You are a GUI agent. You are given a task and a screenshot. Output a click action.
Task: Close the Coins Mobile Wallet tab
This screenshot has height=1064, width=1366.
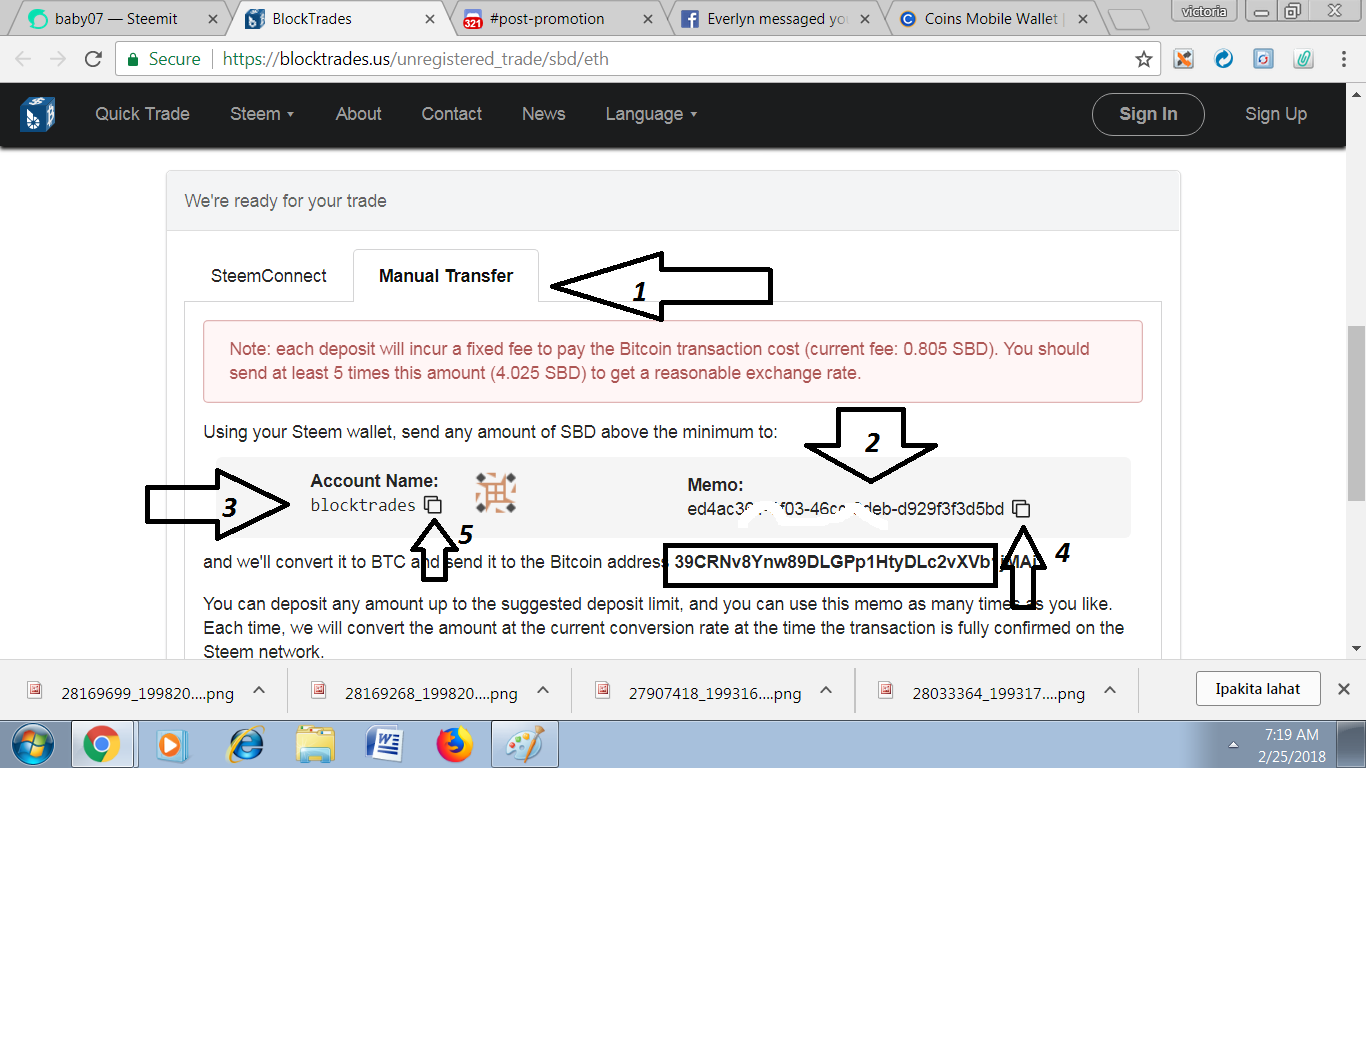(x=1083, y=19)
